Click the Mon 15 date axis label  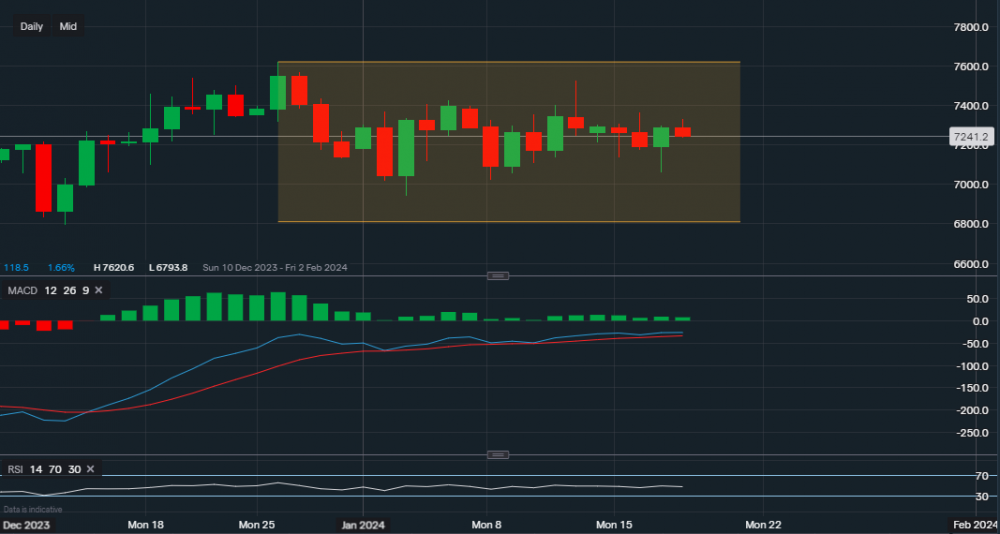[x=615, y=524]
